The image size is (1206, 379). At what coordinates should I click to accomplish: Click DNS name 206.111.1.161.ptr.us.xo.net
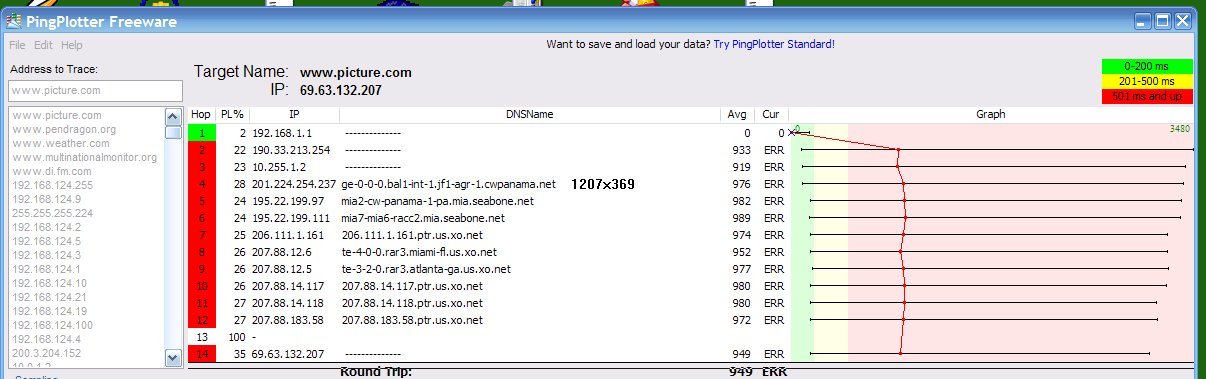tap(411, 235)
